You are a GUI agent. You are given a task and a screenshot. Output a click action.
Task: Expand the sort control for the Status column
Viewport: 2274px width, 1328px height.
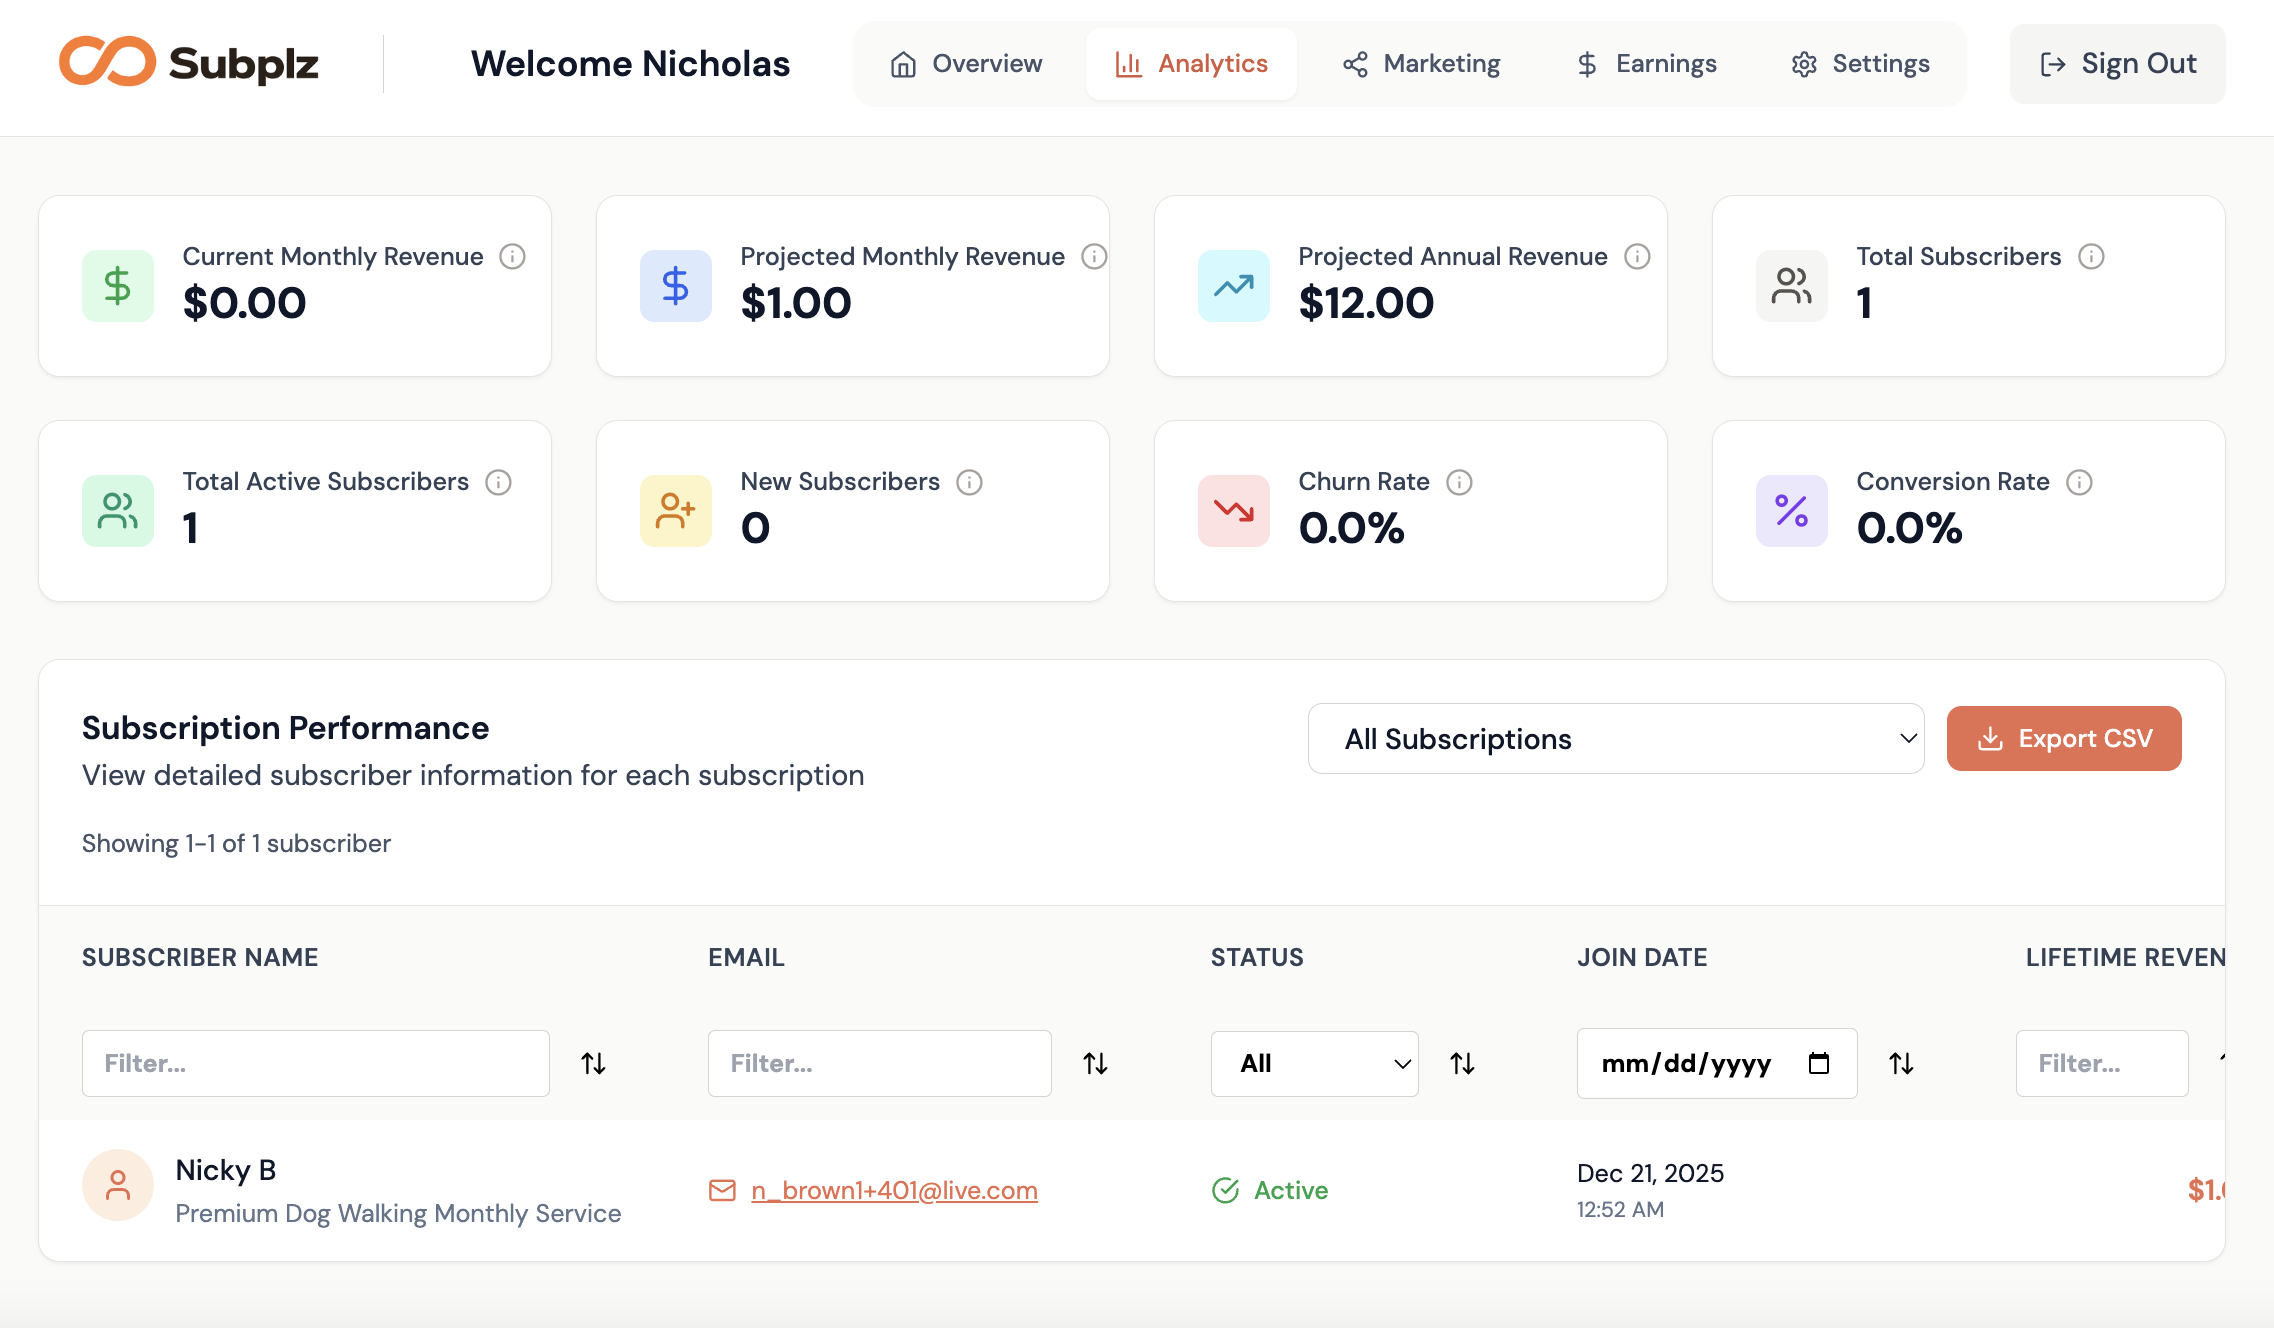coord(1463,1063)
